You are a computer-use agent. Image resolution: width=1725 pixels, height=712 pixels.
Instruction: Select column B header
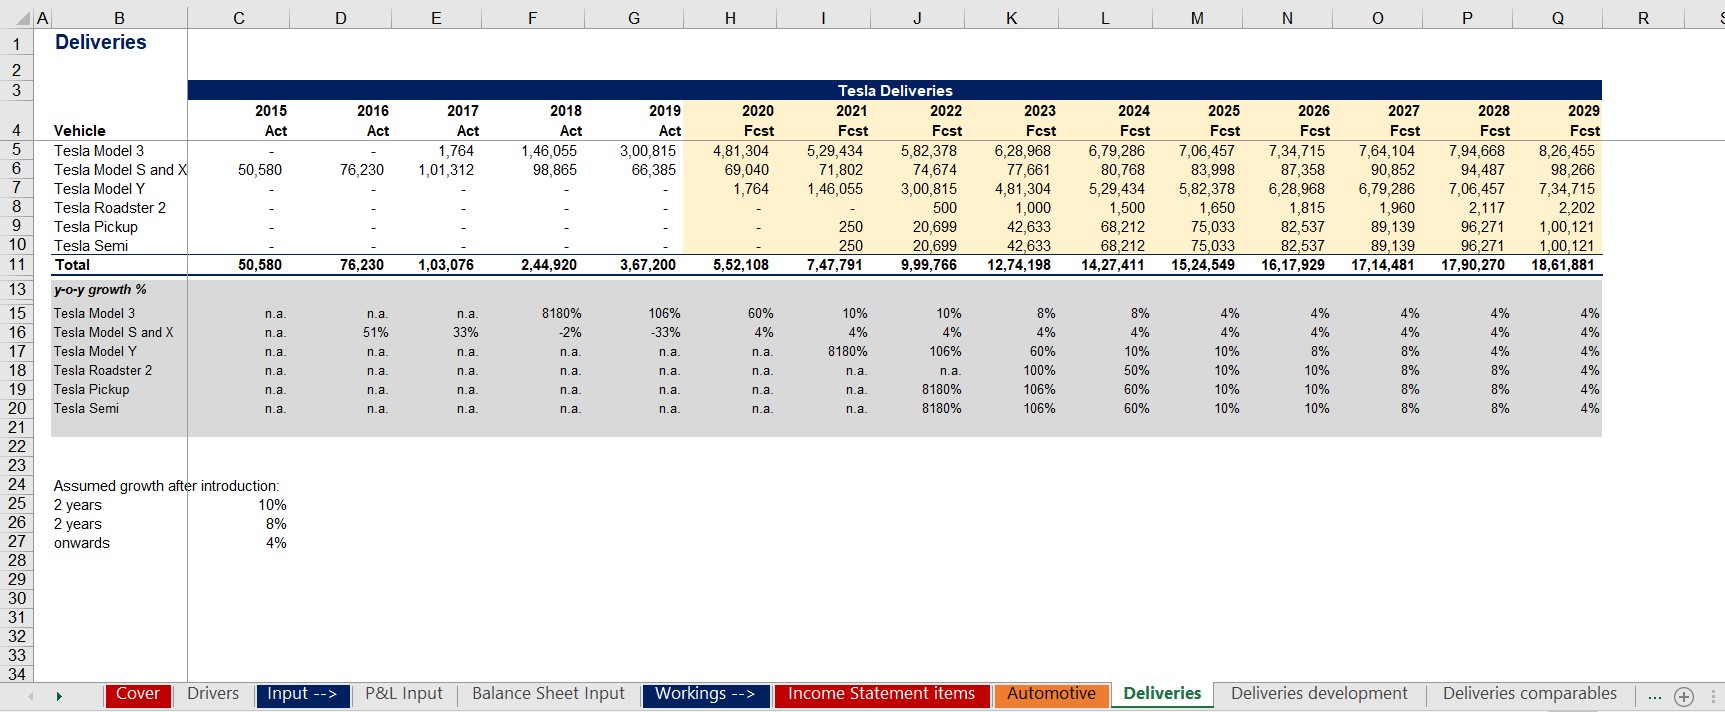119,18
